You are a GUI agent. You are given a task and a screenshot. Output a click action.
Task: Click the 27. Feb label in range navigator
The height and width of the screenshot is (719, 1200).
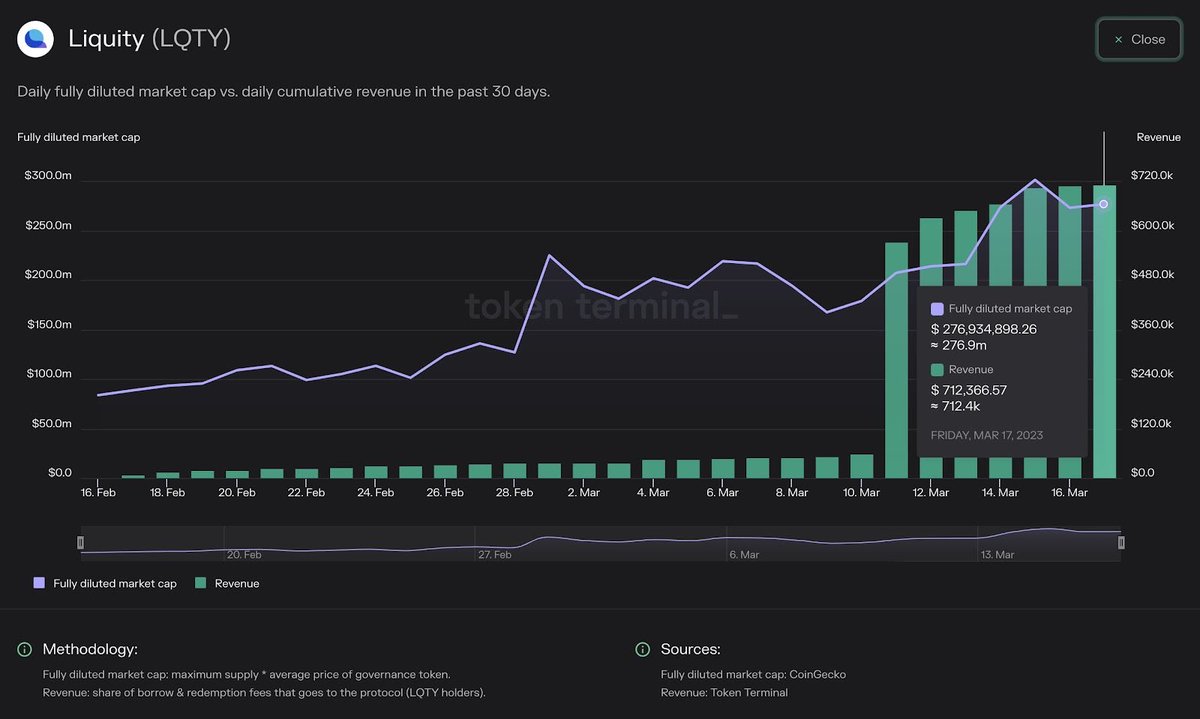(495, 554)
